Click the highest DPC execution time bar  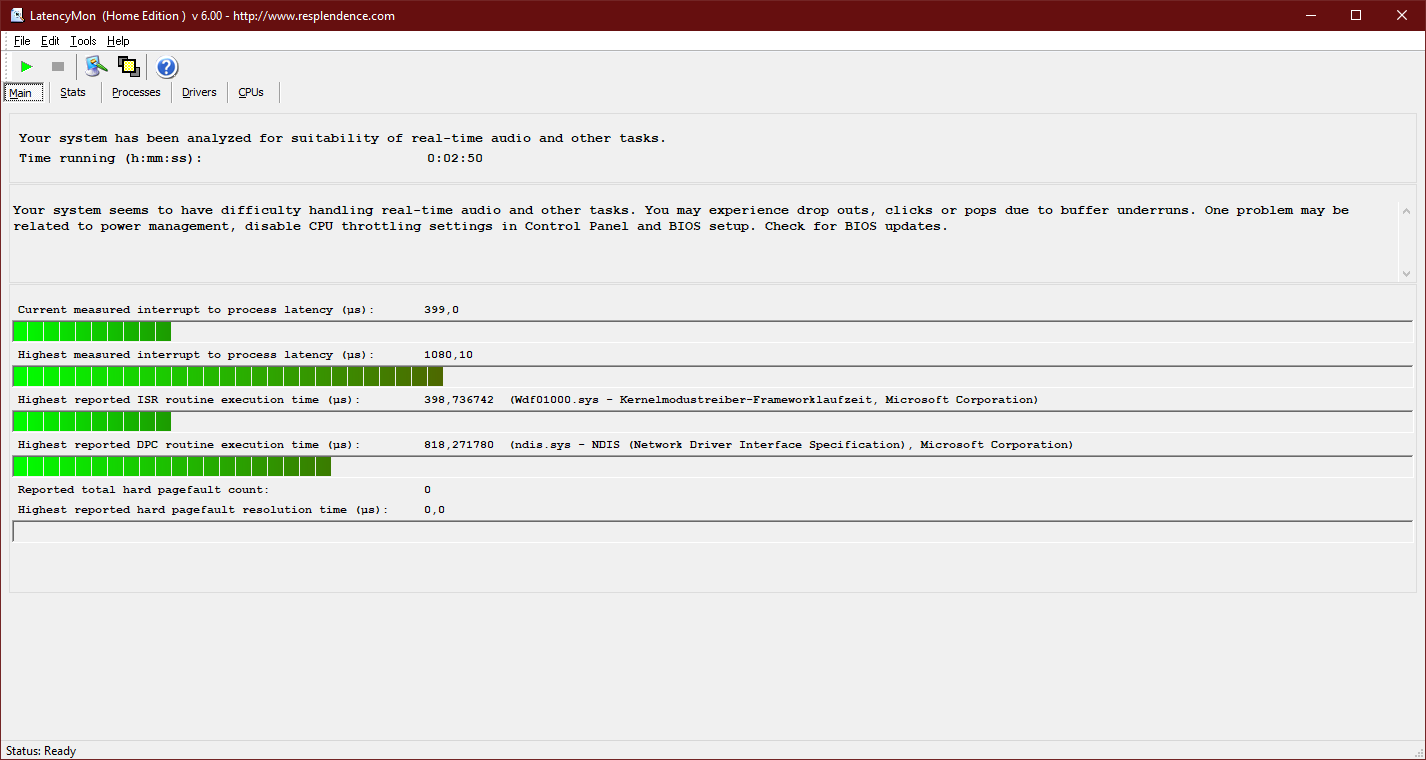713,466
